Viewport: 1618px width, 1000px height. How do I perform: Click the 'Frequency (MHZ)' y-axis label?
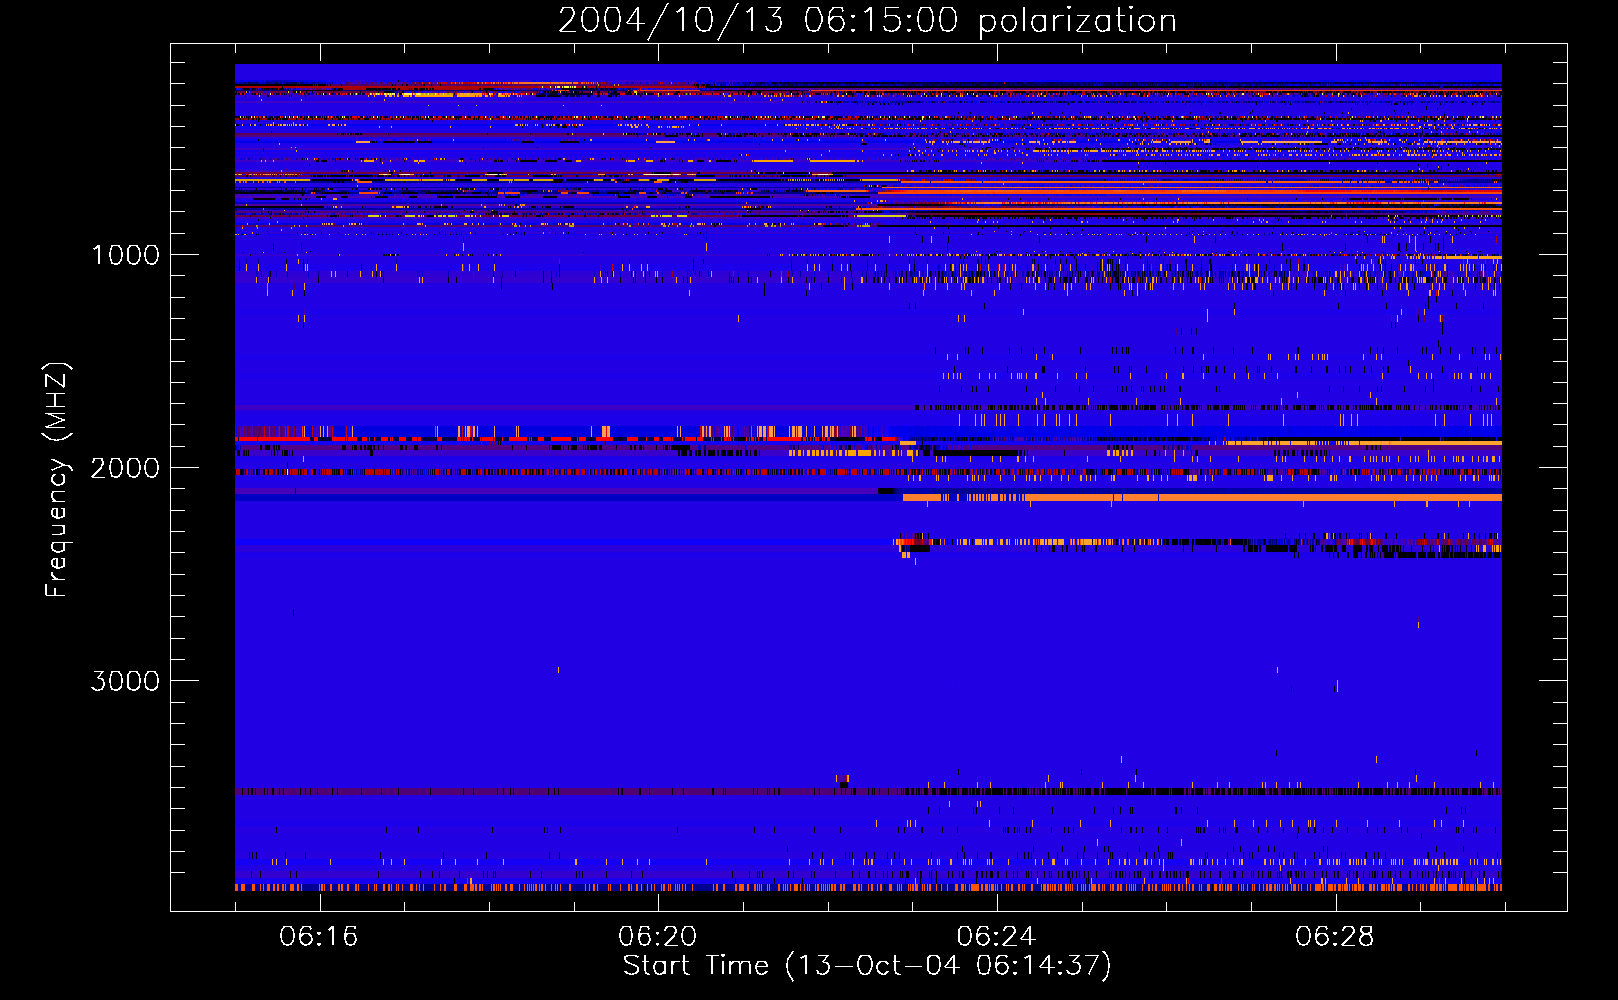coord(57,479)
